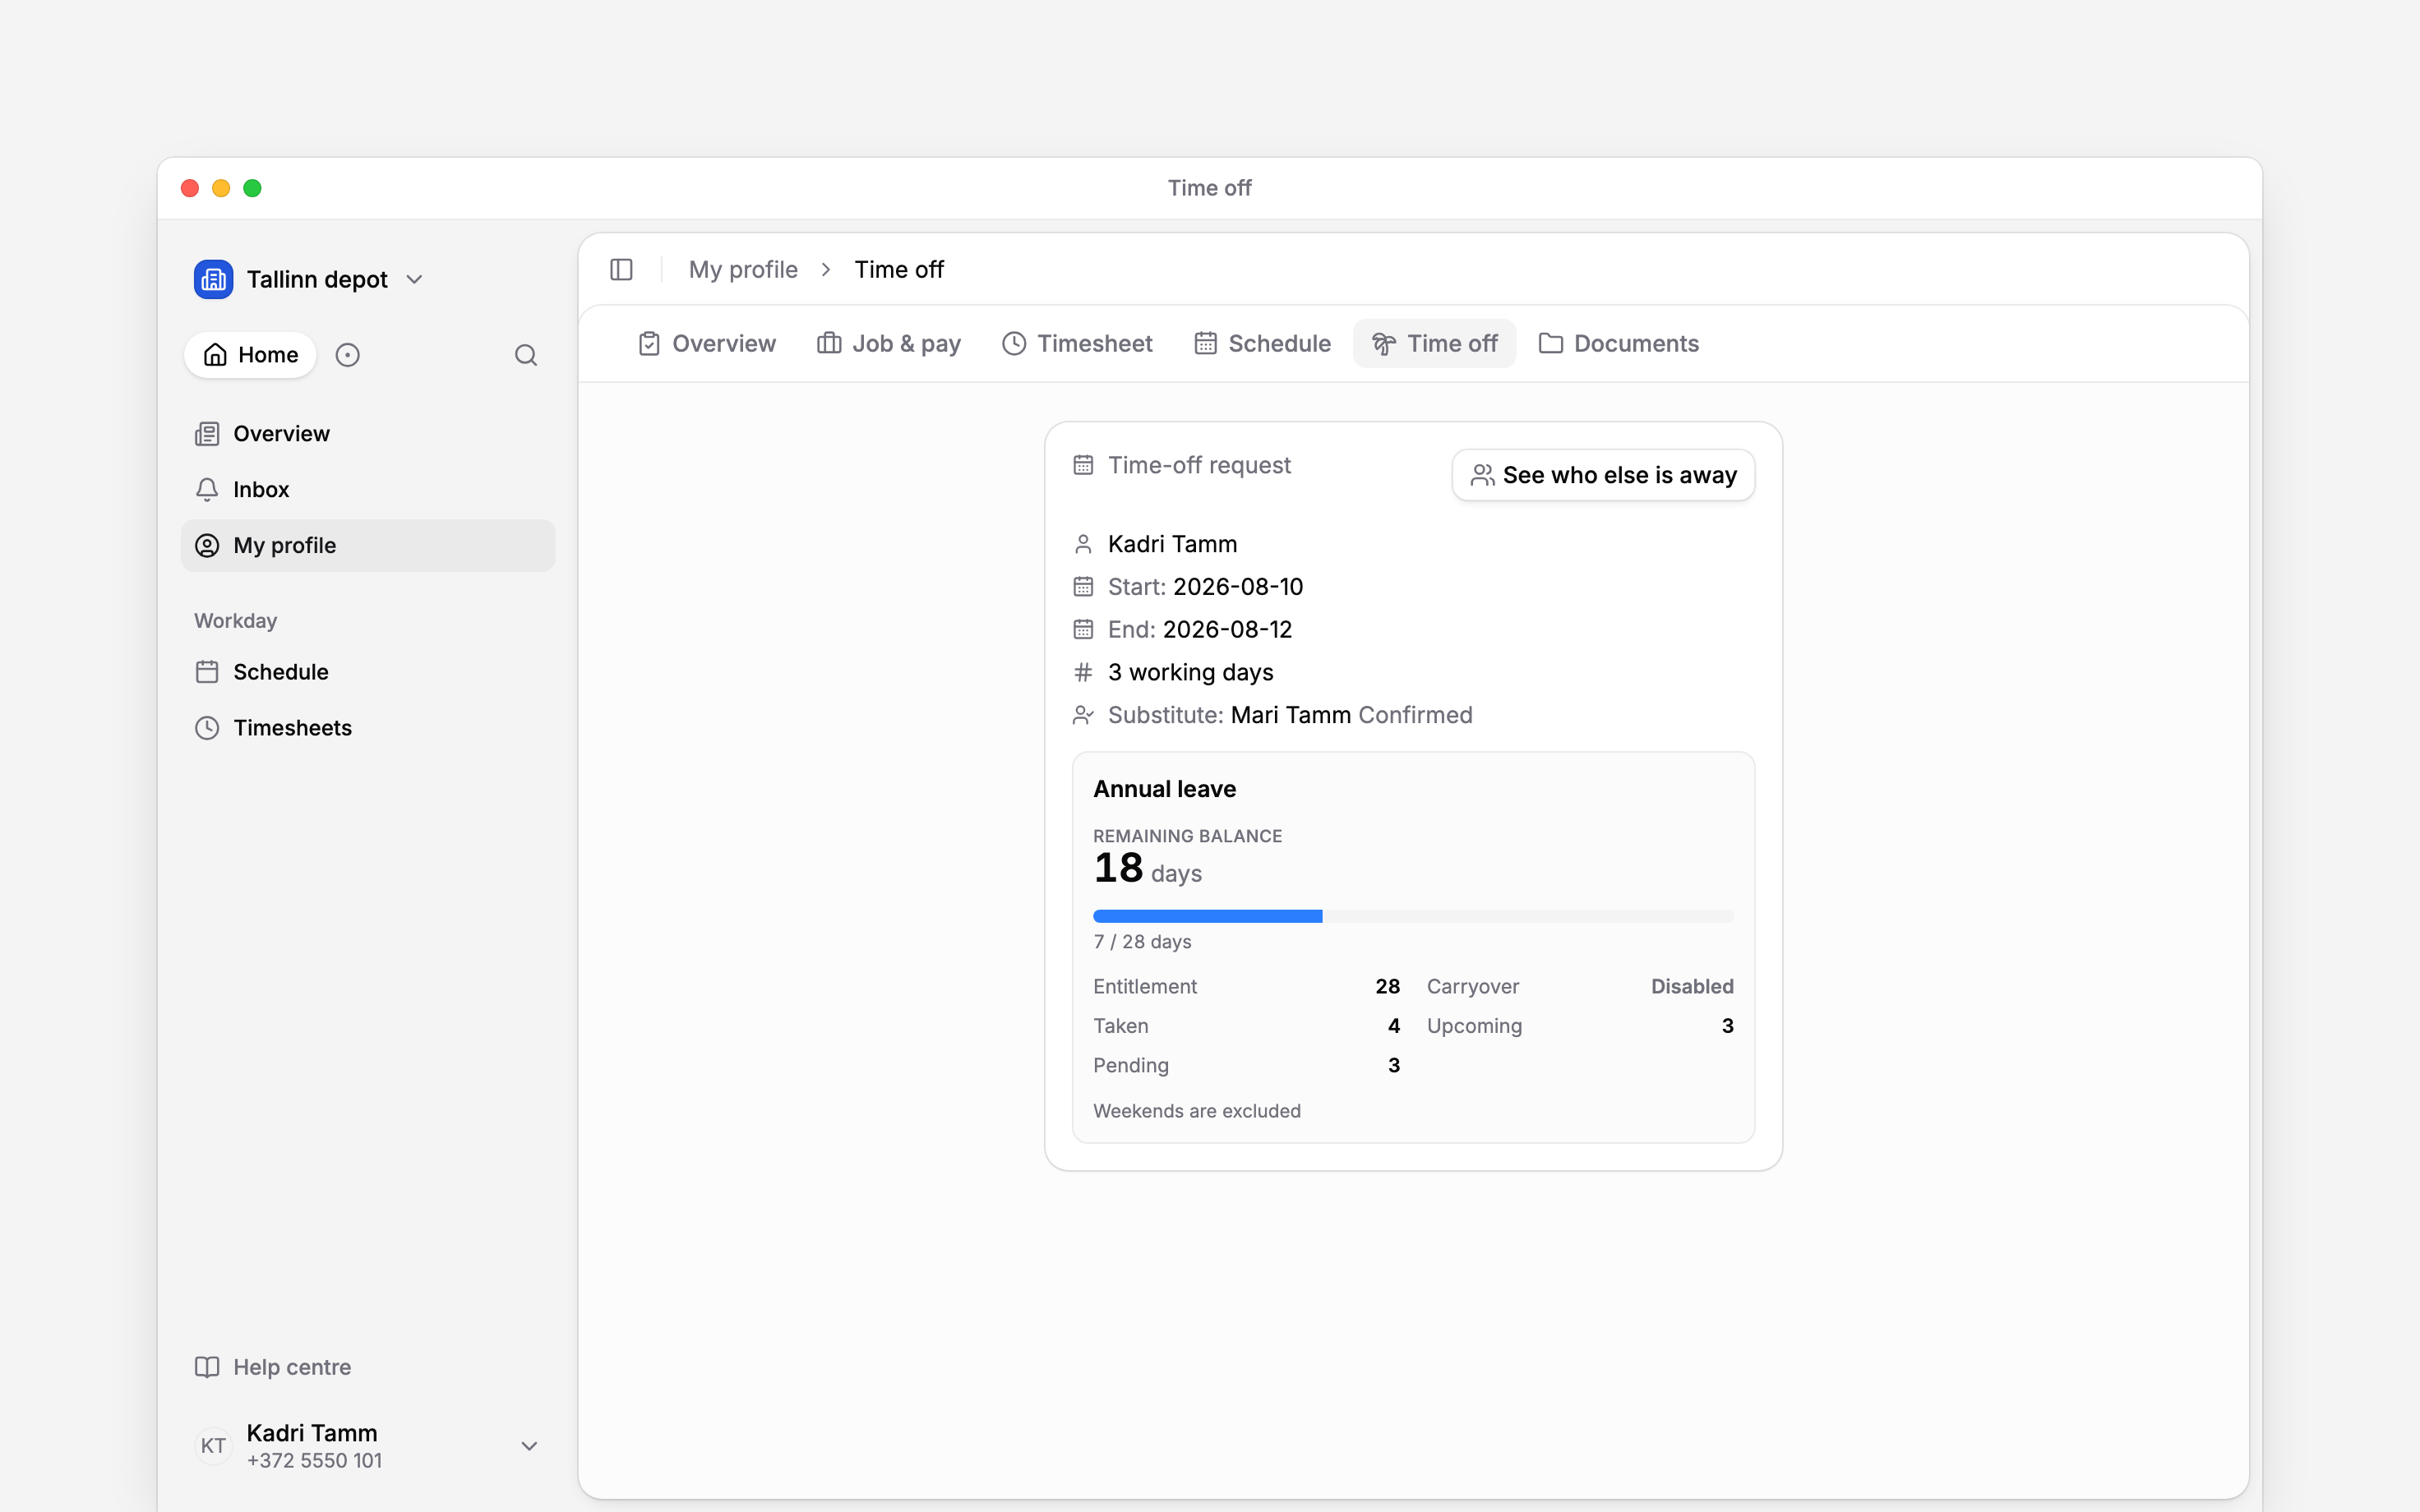Click the Mari Tamm substitute name
This screenshot has width=2420, height=1512.
1291,715
